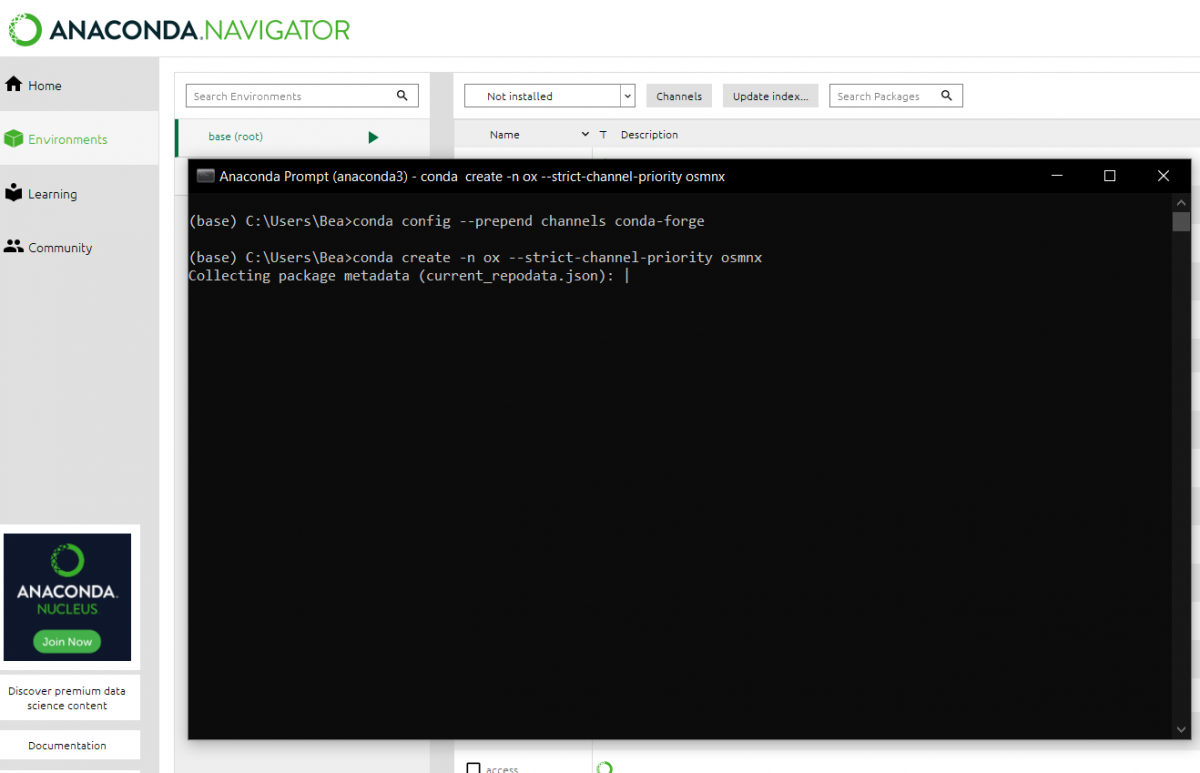Click the Home house icon in sidebar

click(x=14, y=85)
